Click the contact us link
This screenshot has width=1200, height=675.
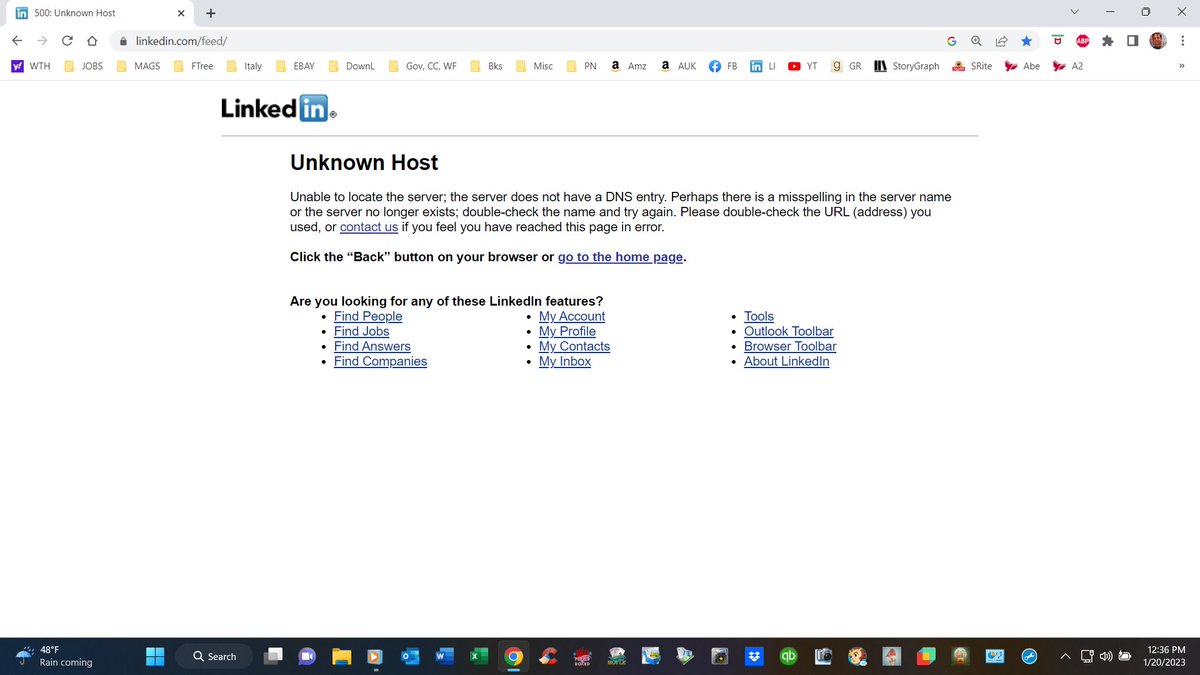point(369,227)
